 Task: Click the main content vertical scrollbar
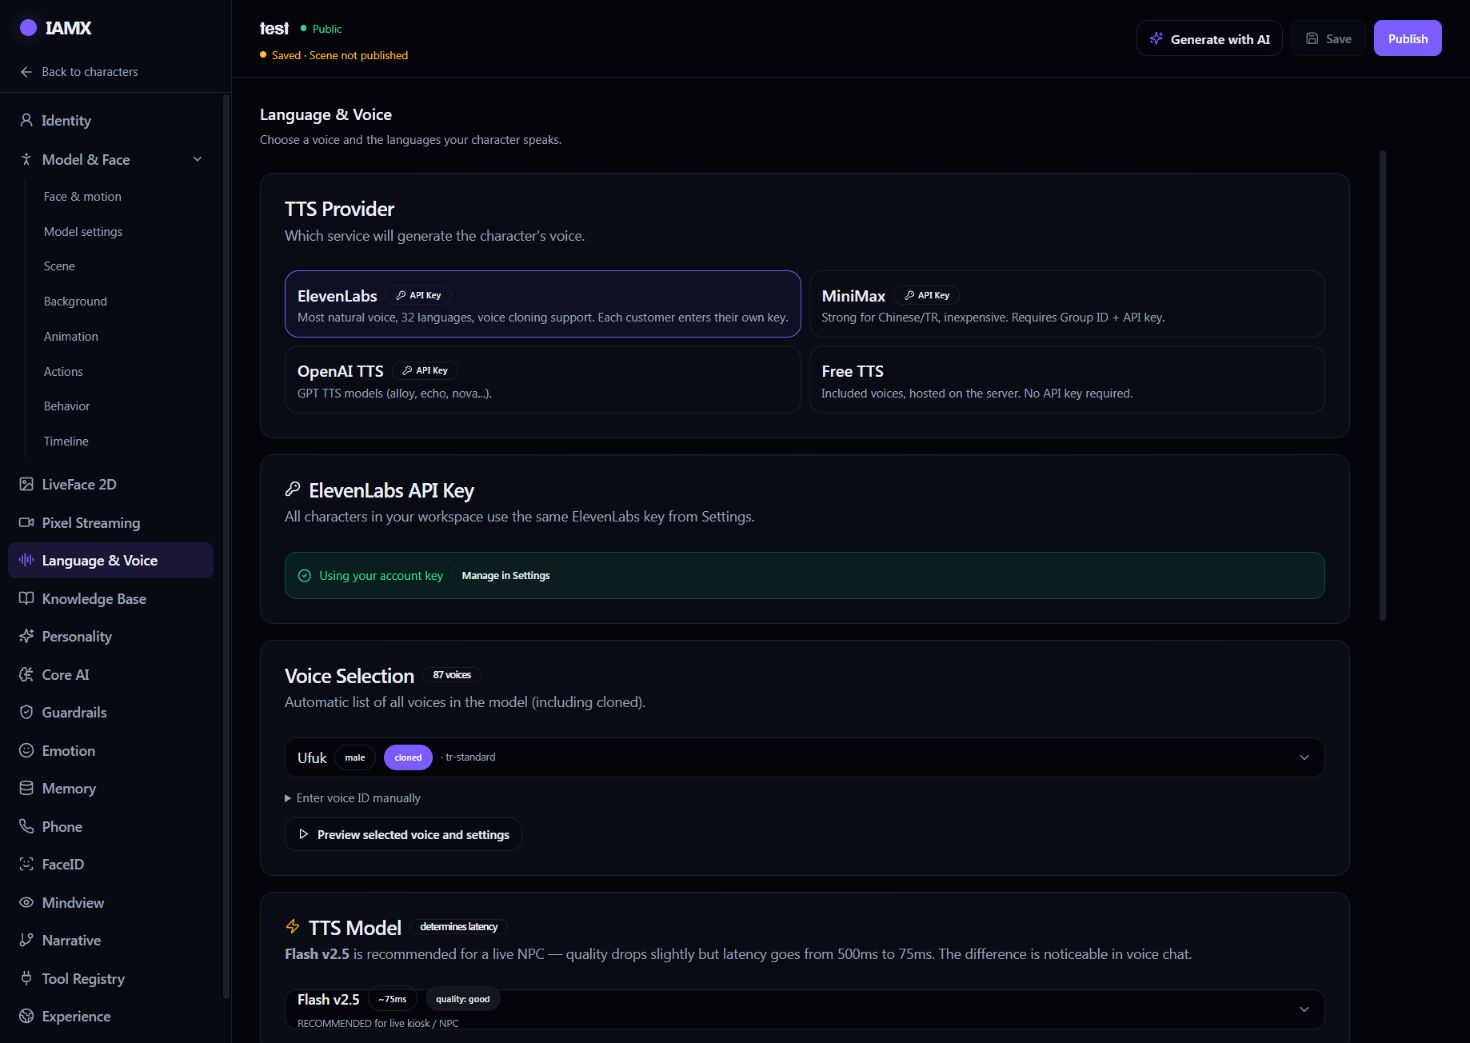(1383, 385)
